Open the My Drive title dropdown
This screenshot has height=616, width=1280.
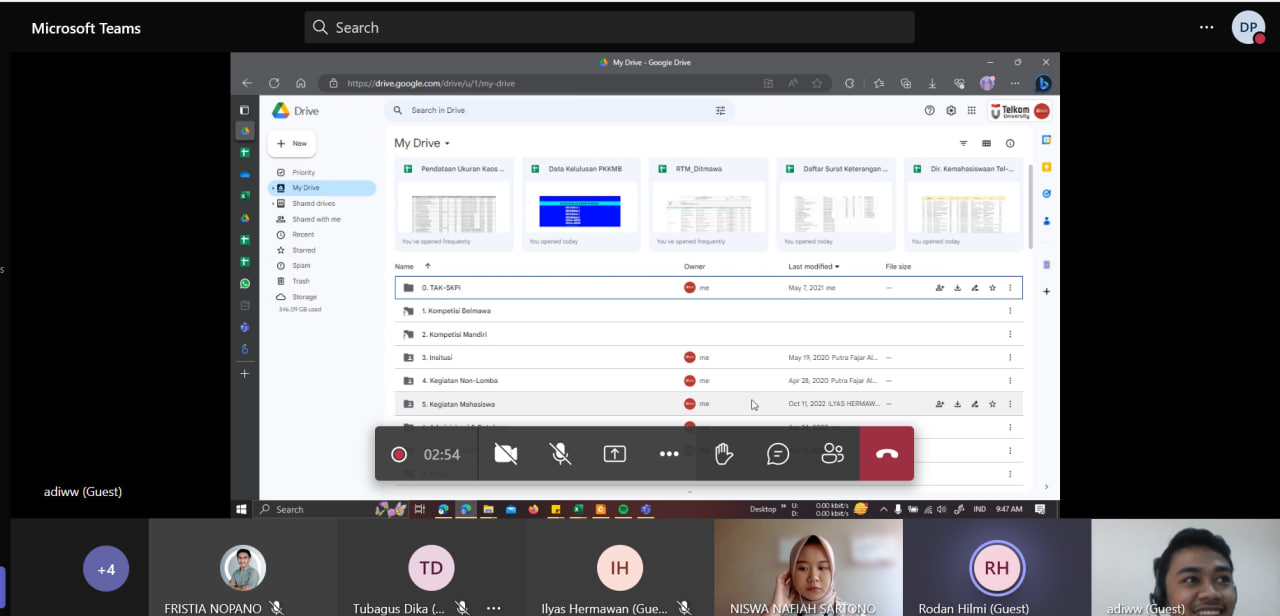422,143
